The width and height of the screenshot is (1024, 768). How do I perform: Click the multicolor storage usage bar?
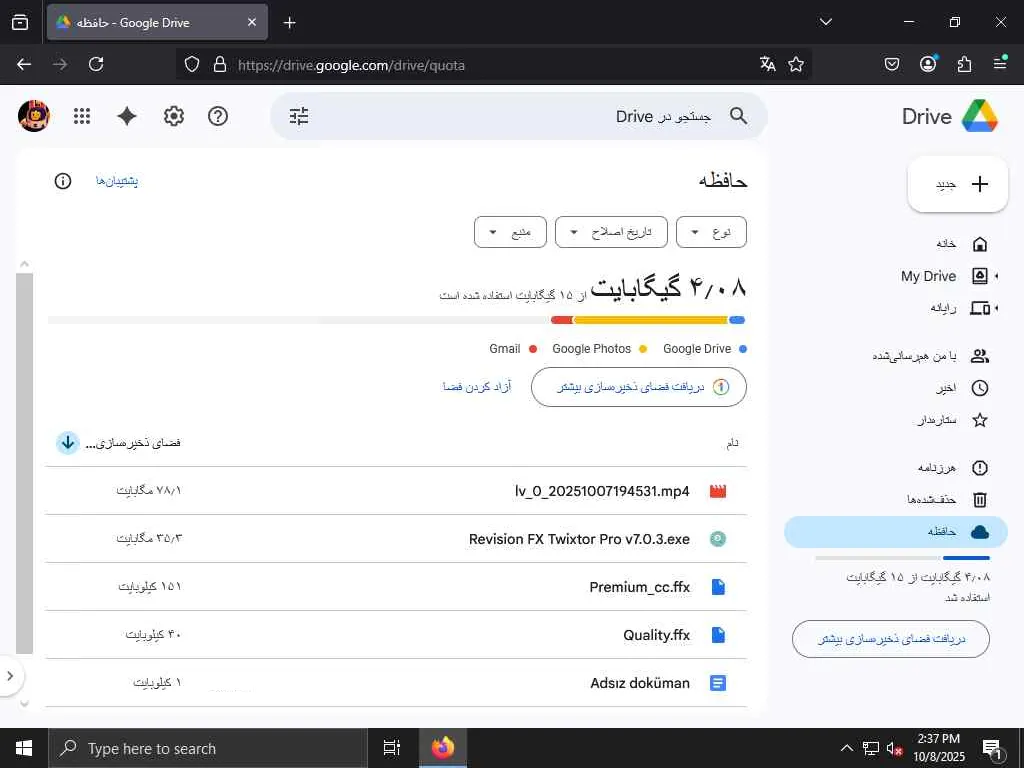396,320
